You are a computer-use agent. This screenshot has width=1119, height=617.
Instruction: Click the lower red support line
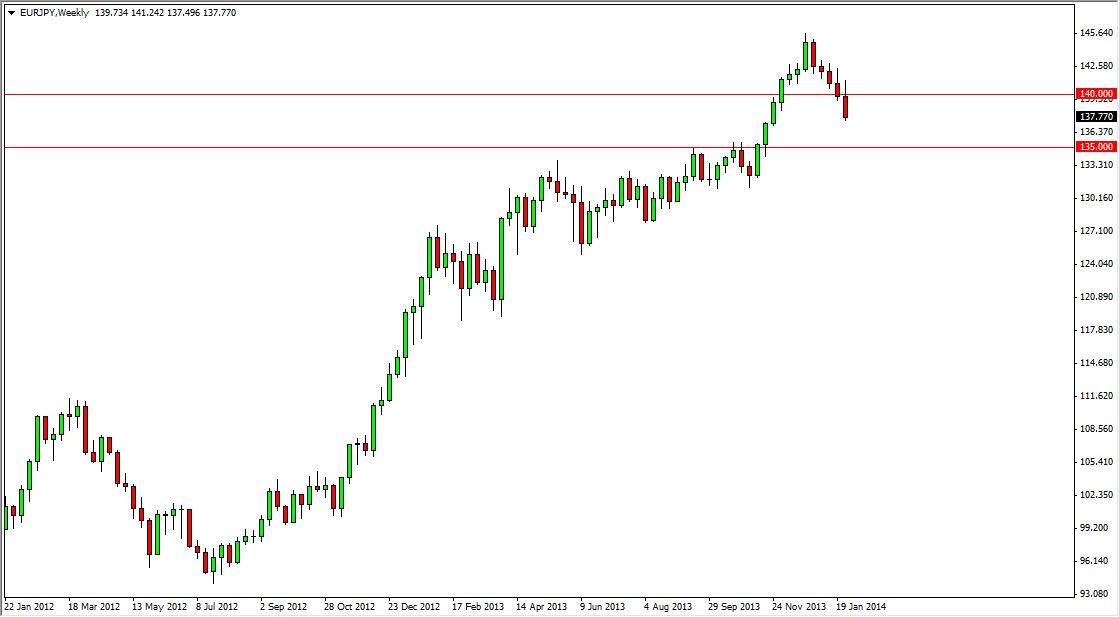400,146
